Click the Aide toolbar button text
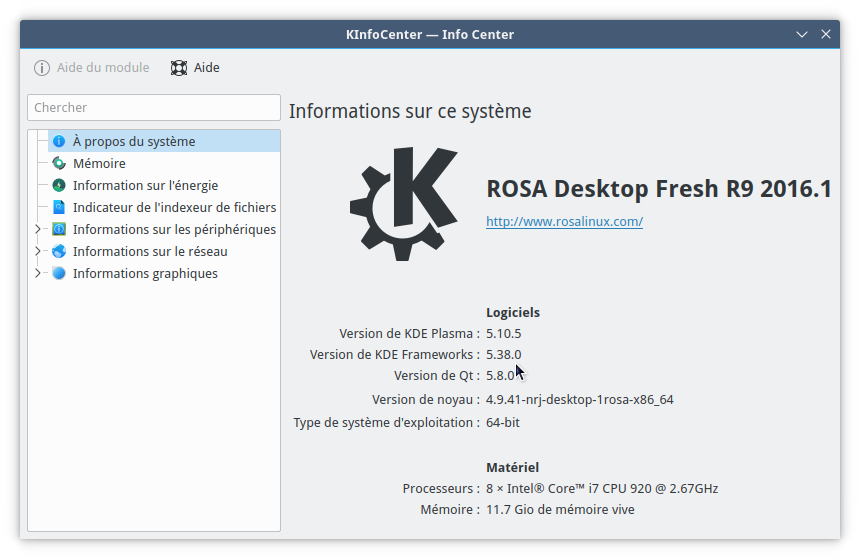This screenshot has height=559, width=860. (x=207, y=67)
